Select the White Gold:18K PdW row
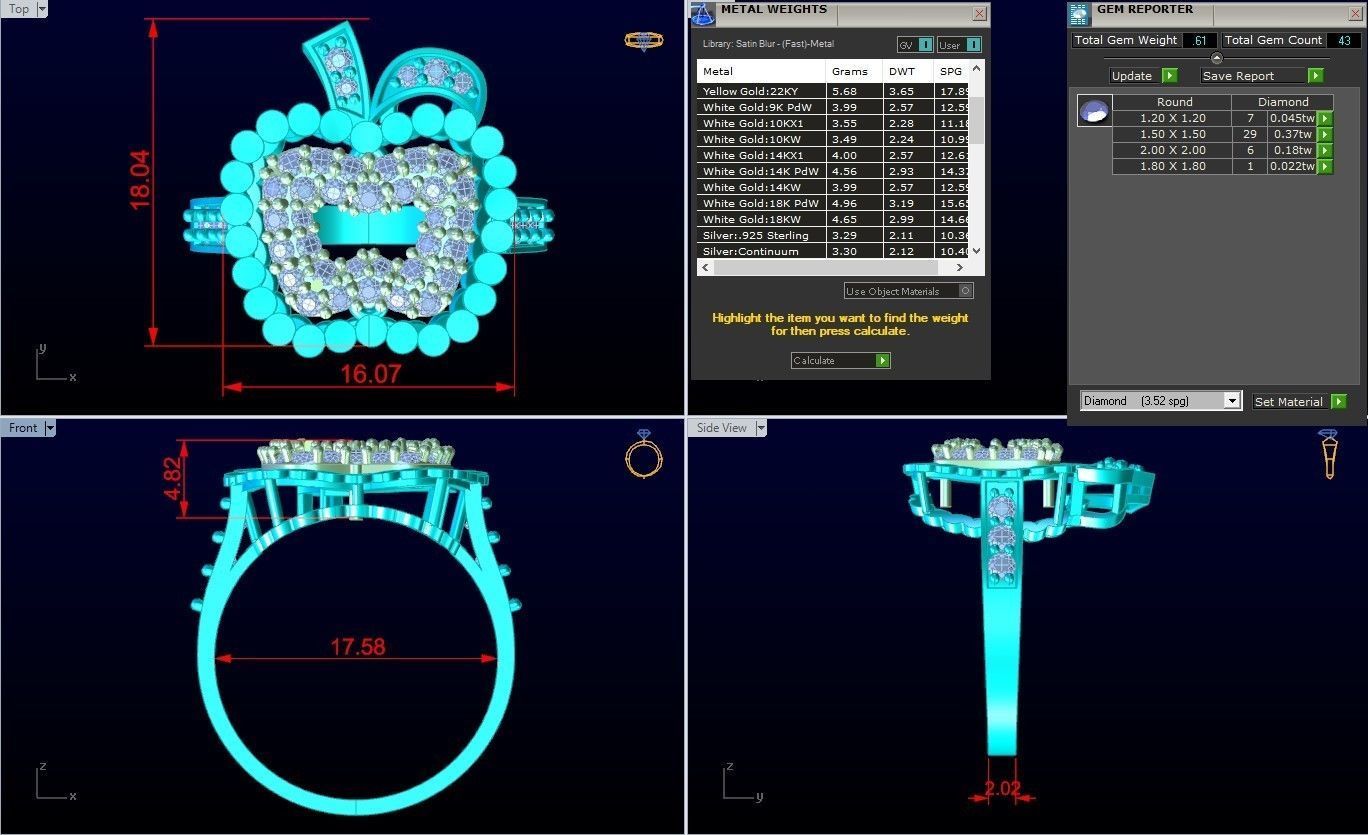Screen dimensions: 1368x835 pyautogui.click(x=833, y=203)
